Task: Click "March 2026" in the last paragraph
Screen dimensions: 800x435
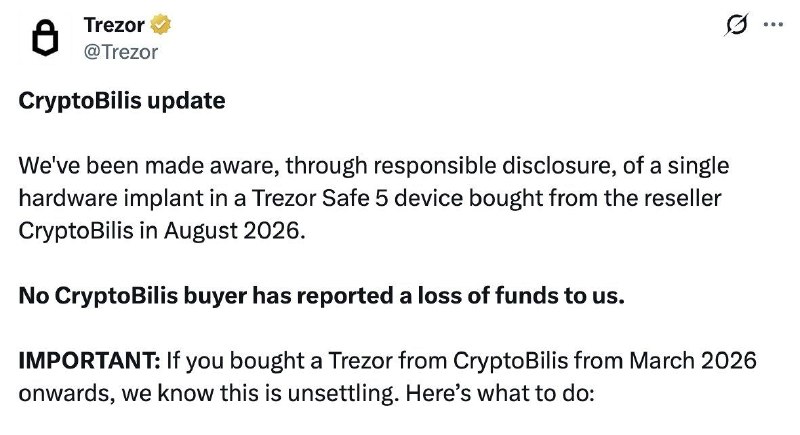Action: [x=692, y=361]
